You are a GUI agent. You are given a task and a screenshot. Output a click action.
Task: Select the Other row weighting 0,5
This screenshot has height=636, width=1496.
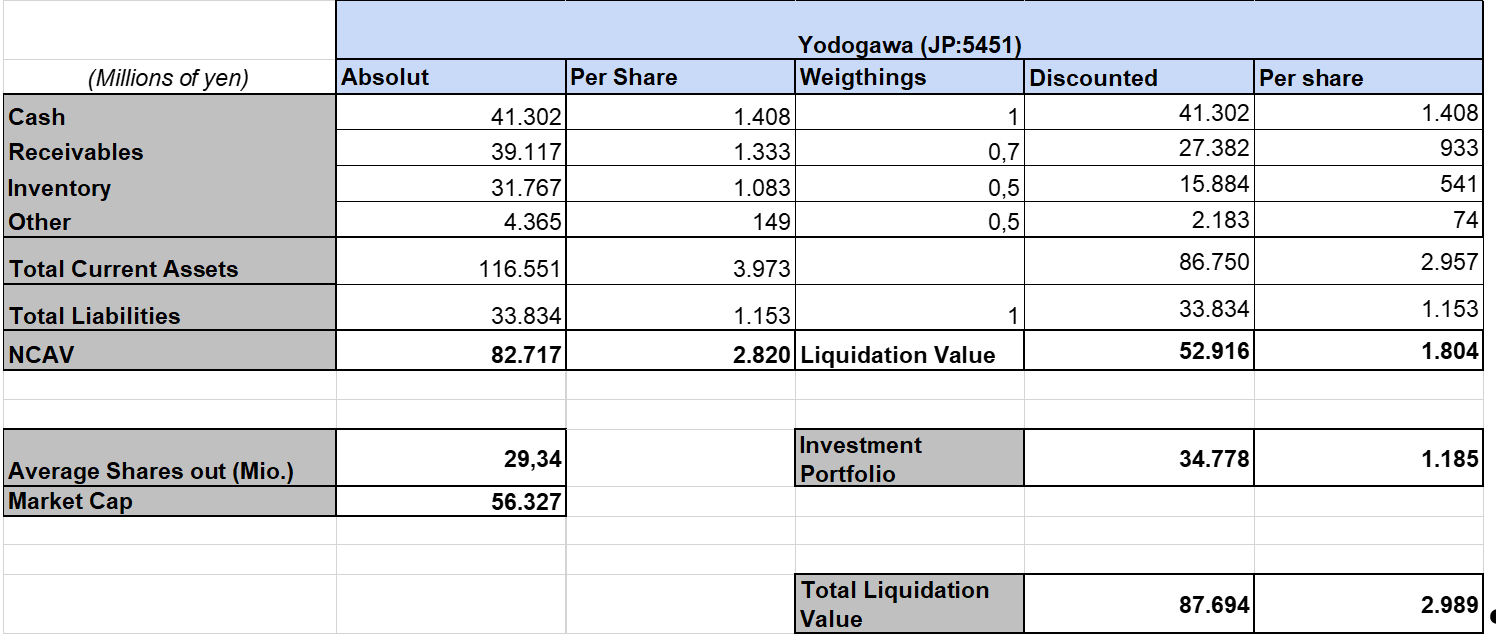(910, 221)
